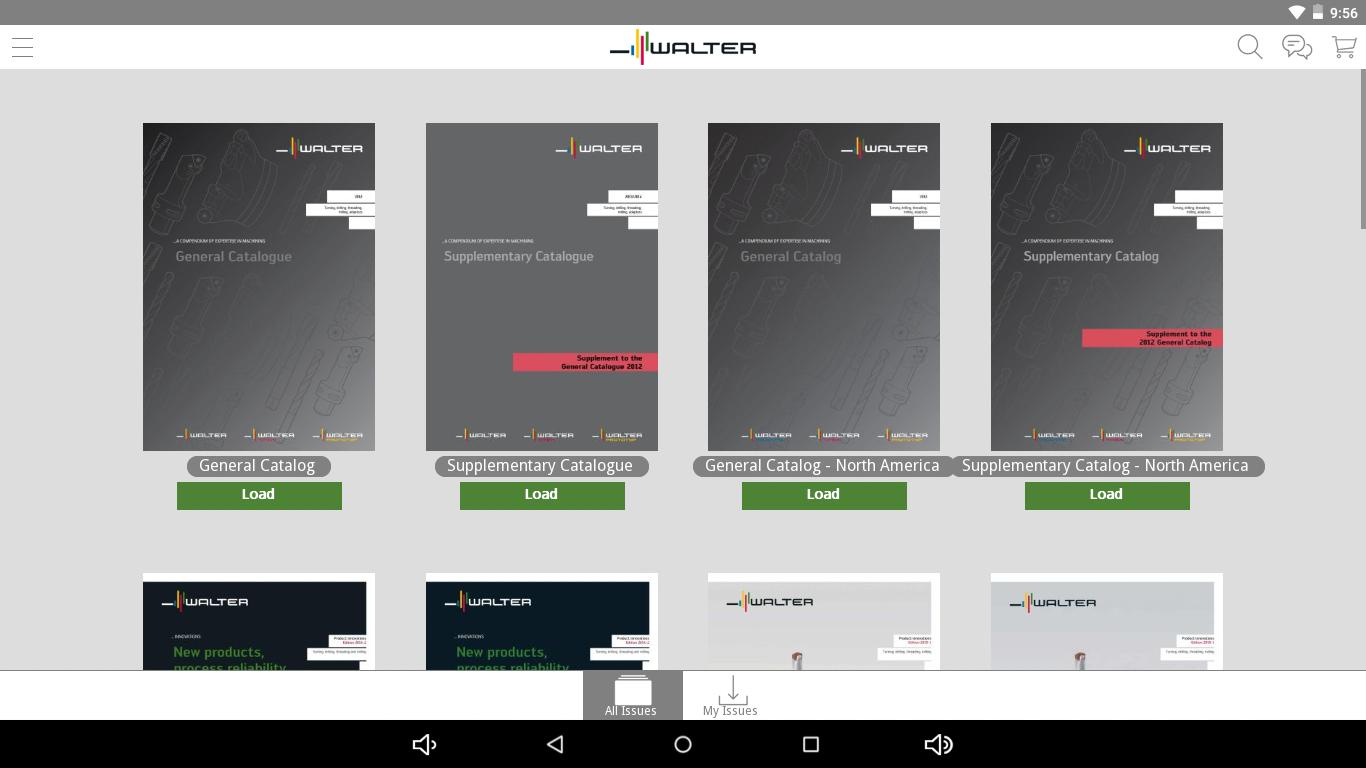The height and width of the screenshot is (768, 1366).
Task: Tap the Wi-Fi status icon
Action: pos(1296,12)
